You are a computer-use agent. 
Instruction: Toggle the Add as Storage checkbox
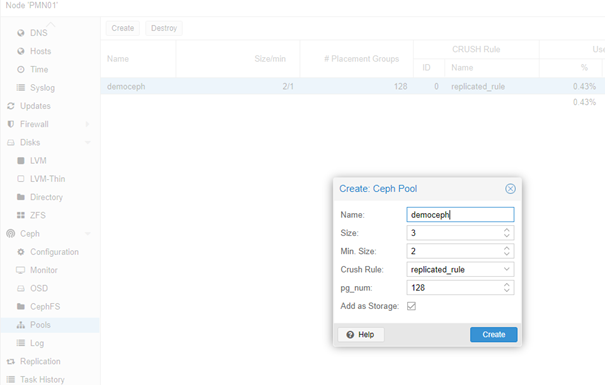(411, 306)
